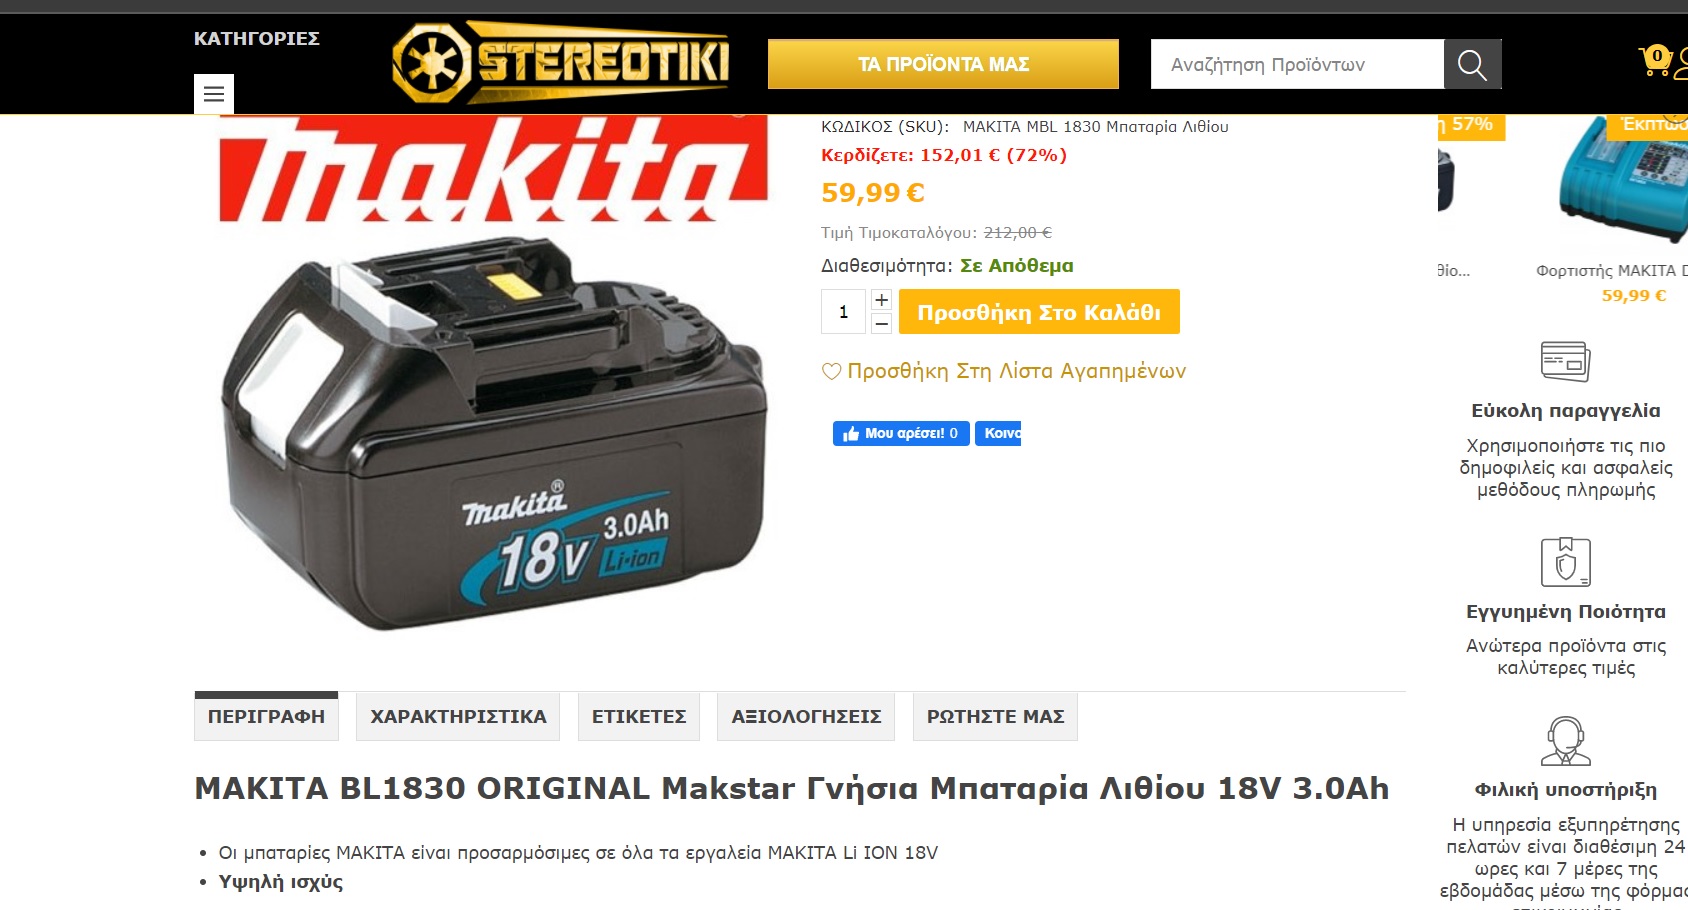Image resolution: width=1688 pixels, height=910 pixels.
Task: Increase quantity with the plus button
Action: click(881, 300)
